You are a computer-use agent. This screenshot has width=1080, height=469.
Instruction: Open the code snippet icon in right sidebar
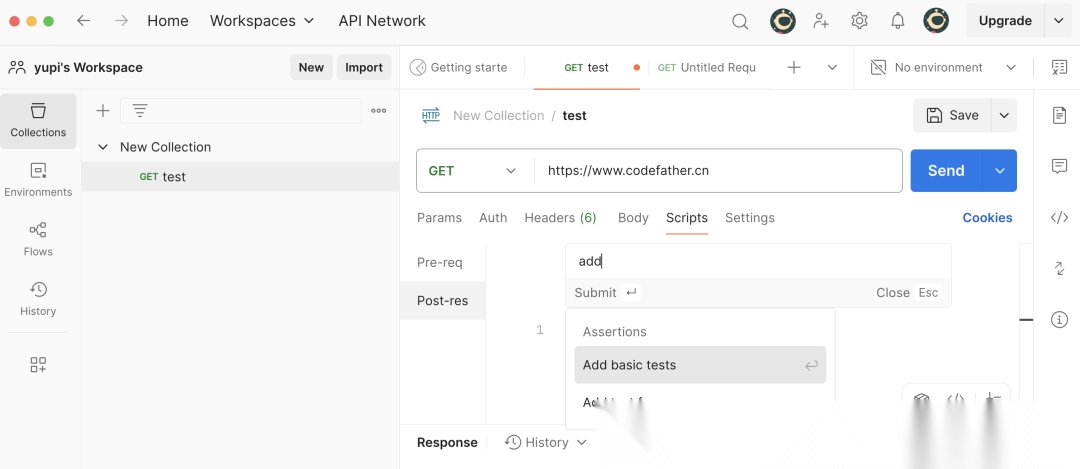[x=1059, y=218]
